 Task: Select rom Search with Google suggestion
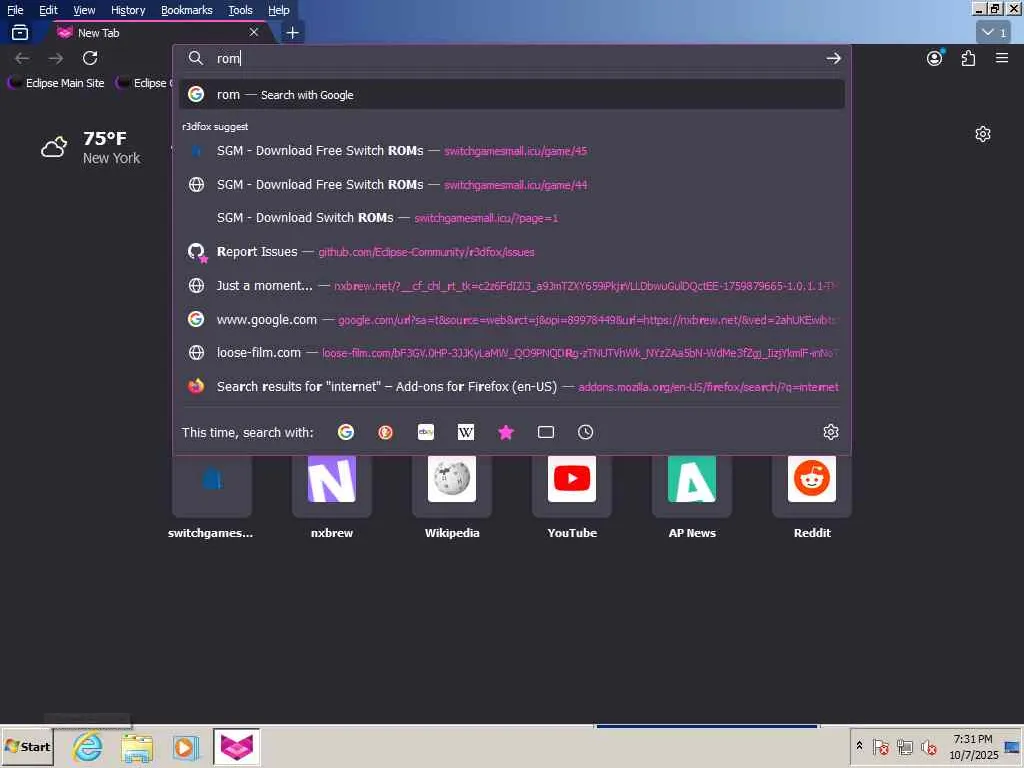pyautogui.click(x=512, y=95)
